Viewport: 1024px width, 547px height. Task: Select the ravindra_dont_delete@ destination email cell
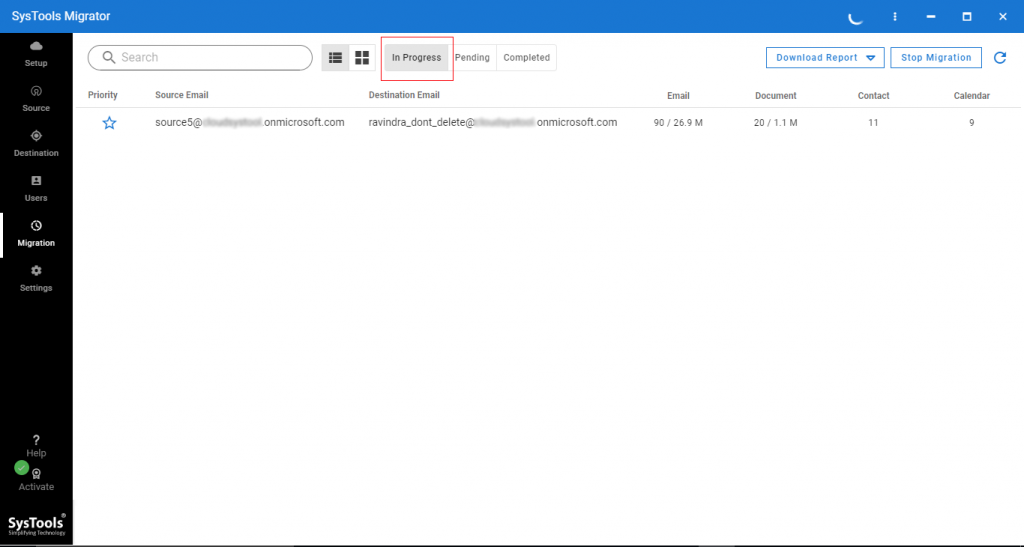492,123
